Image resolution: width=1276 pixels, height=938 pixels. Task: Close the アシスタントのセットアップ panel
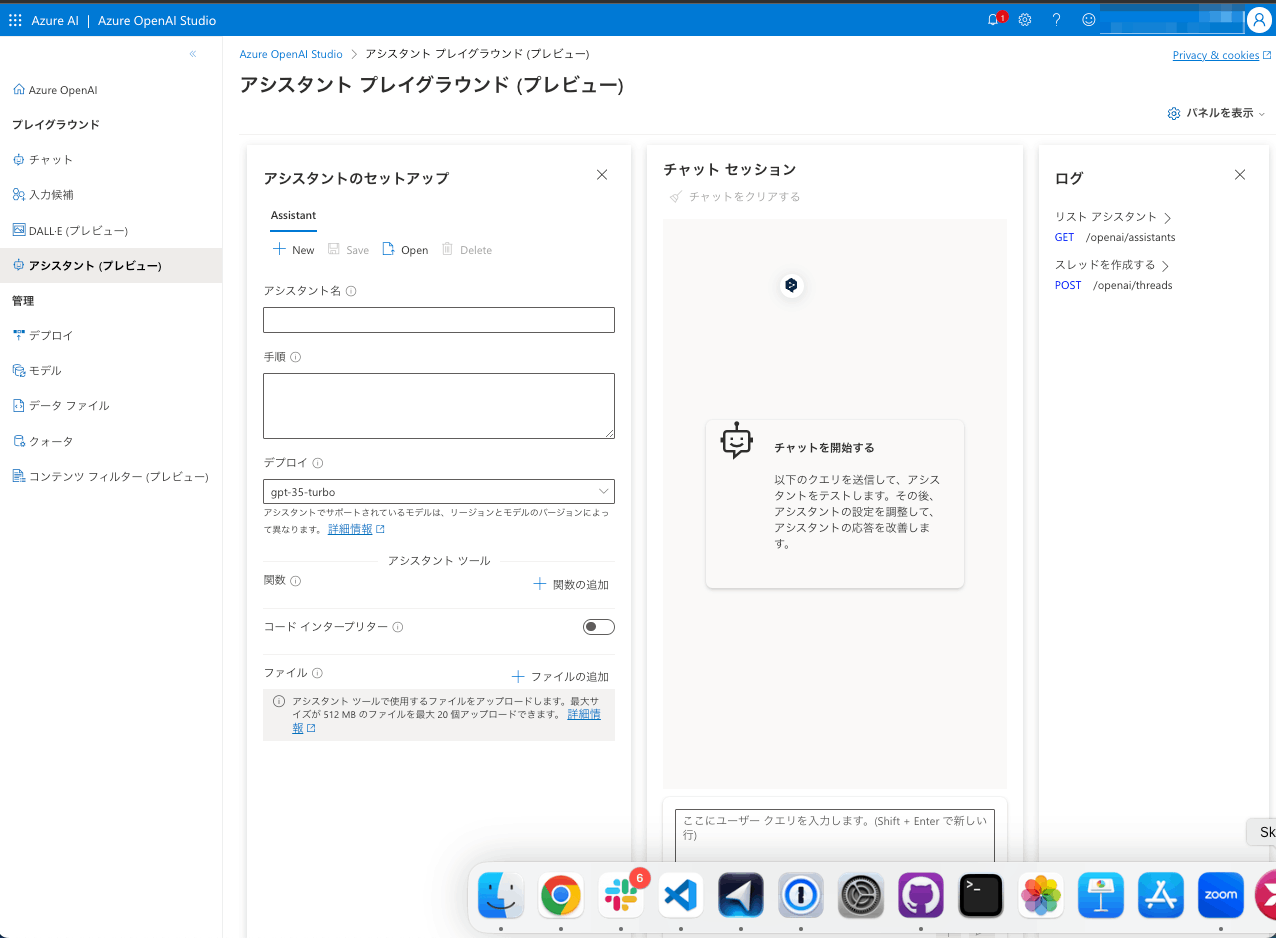click(x=602, y=175)
